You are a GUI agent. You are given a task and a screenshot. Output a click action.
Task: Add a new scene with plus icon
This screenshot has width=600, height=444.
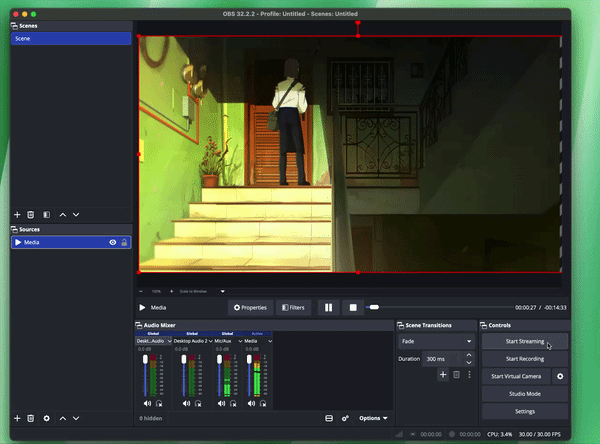point(17,215)
